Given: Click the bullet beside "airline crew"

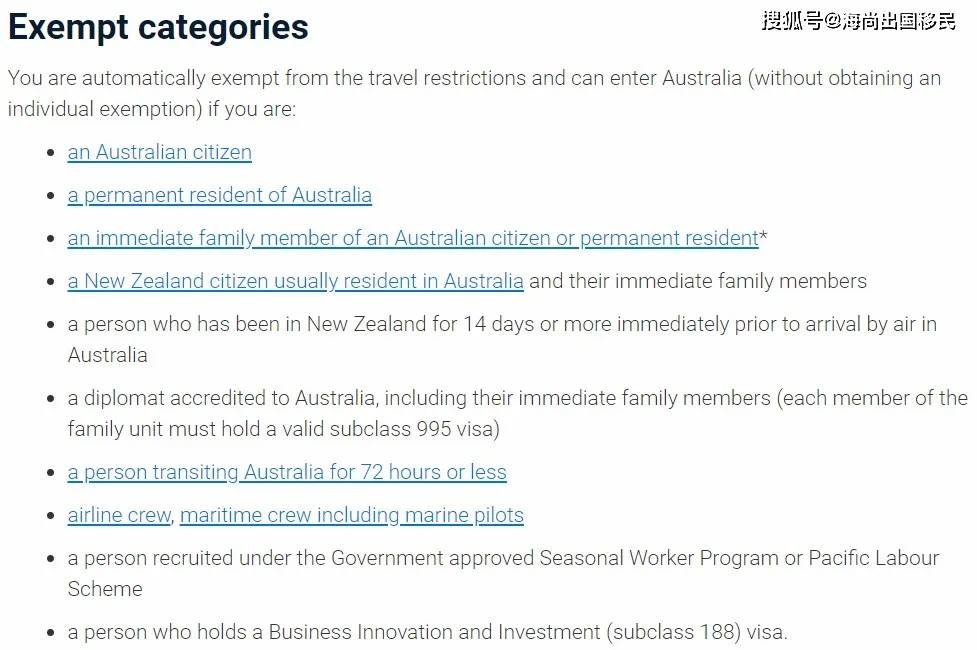Looking at the screenshot, I should [x=51, y=516].
